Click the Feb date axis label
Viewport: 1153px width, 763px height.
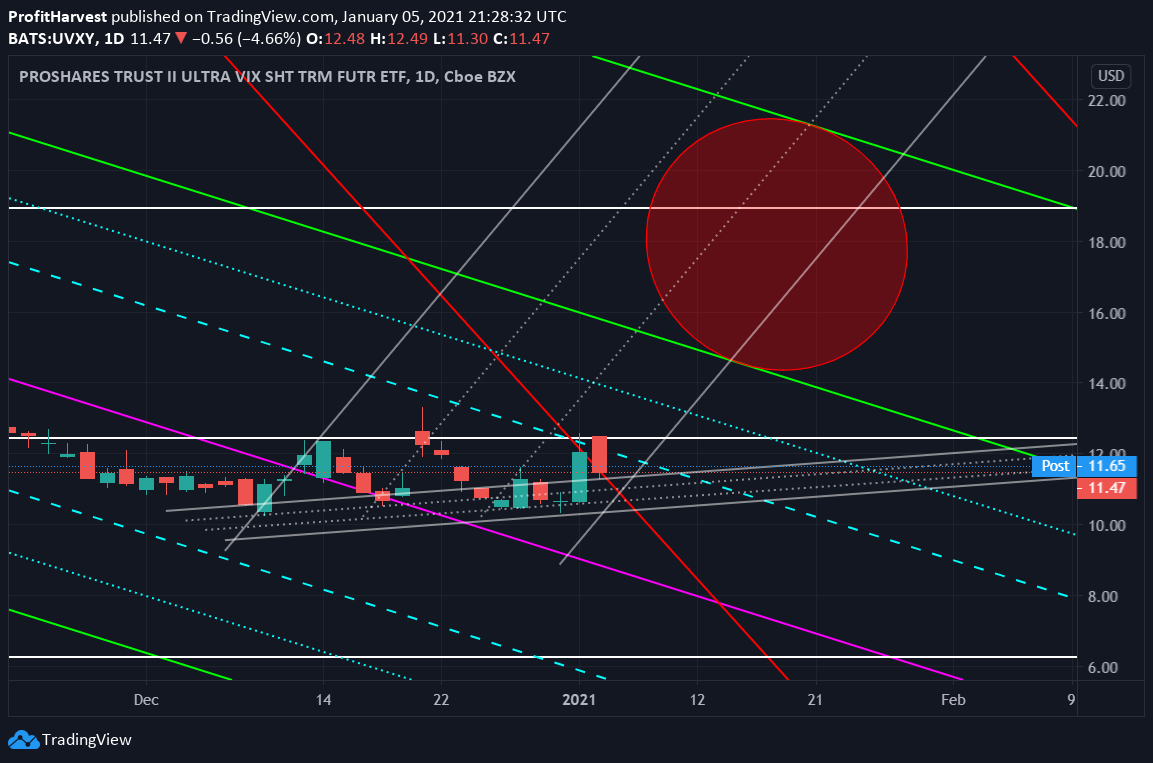coord(953,700)
